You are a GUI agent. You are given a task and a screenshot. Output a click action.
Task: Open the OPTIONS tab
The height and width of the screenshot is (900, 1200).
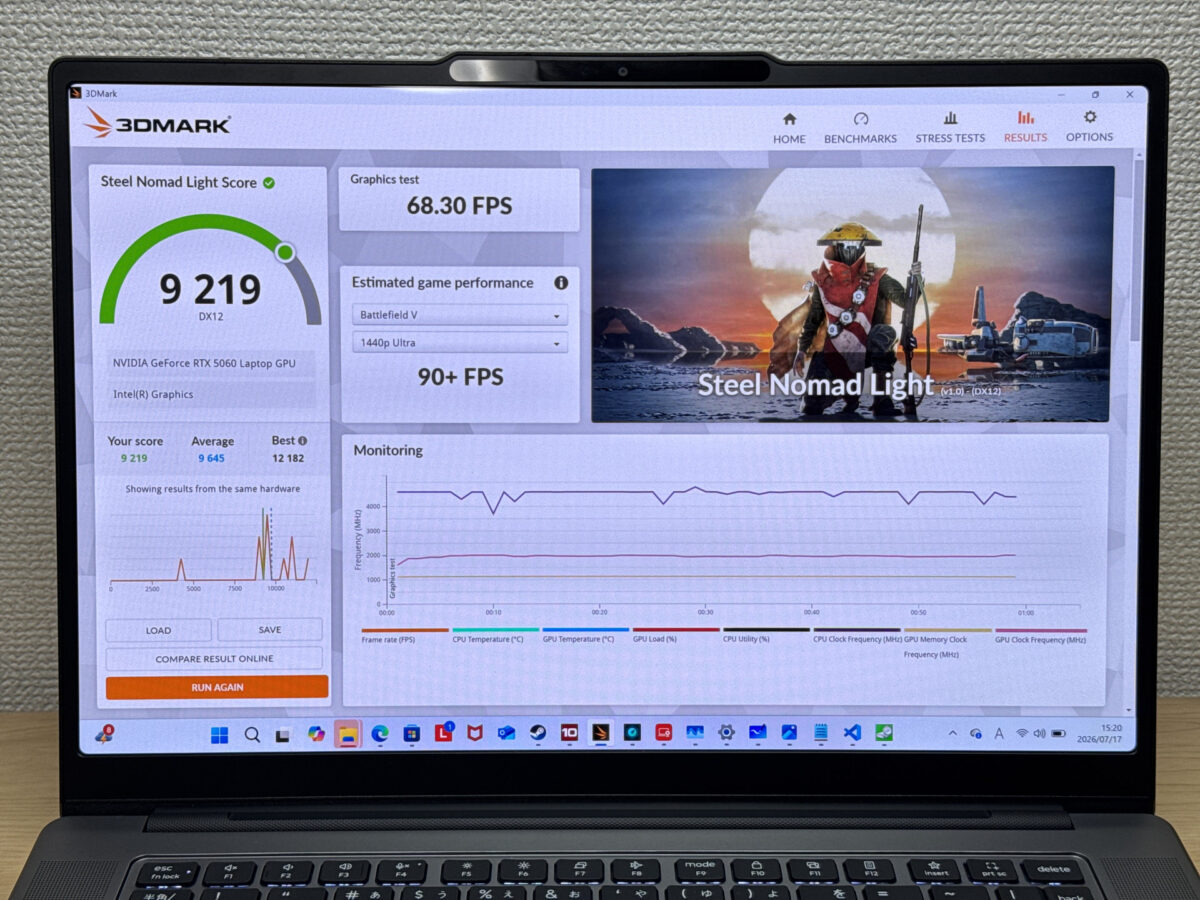pos(1089,127)
